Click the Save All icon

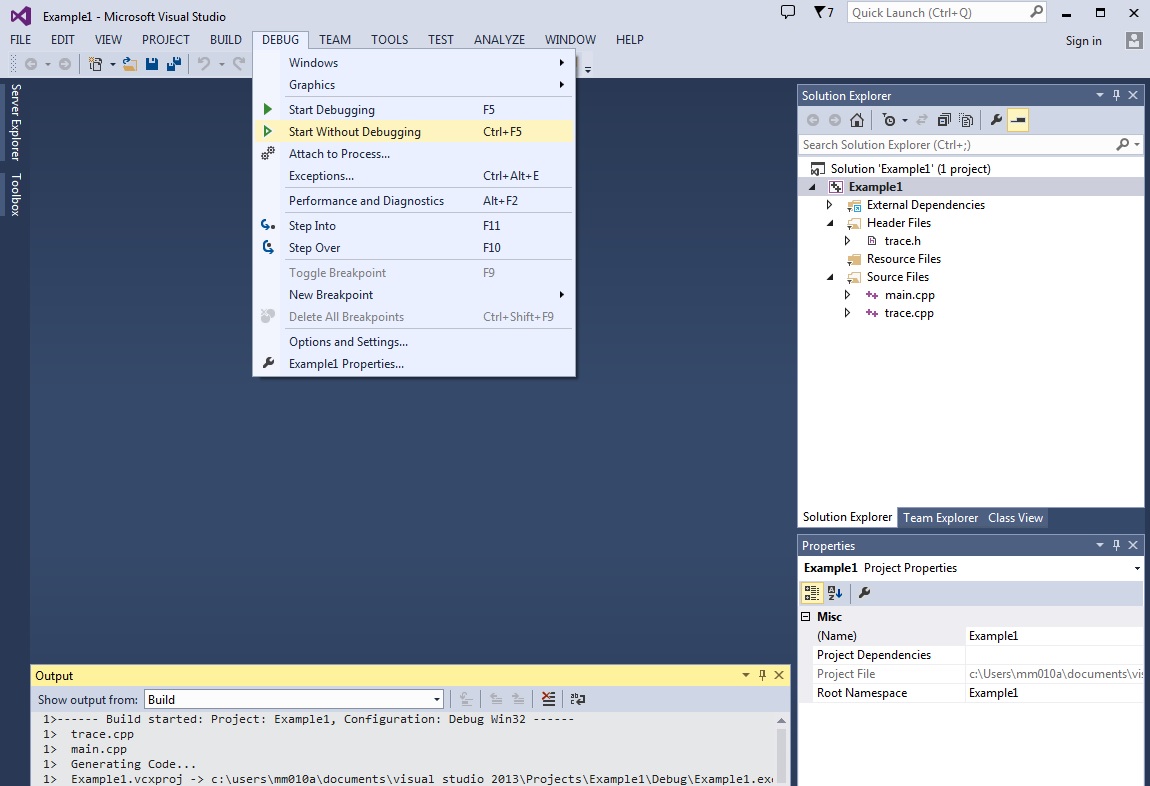pyautogui.click(x=174, y=65)
